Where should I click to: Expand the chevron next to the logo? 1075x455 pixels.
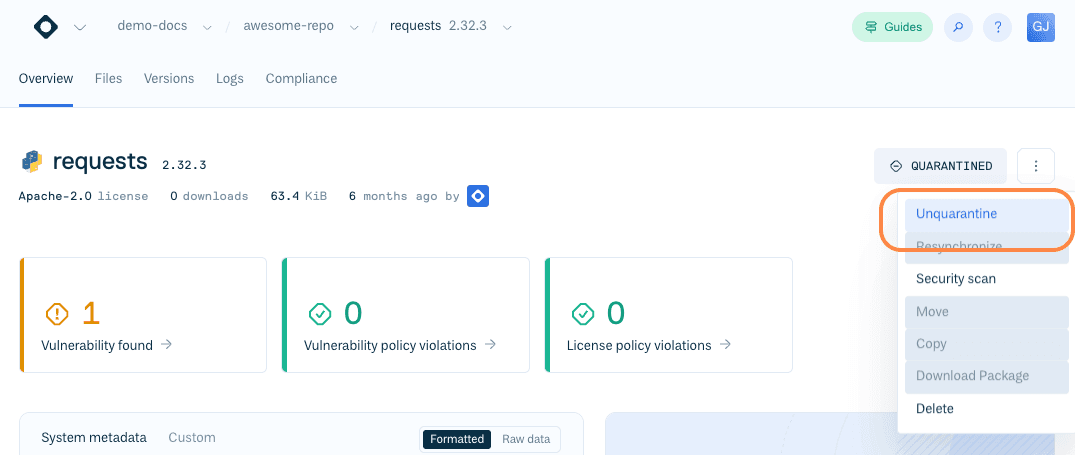(80, 27)
